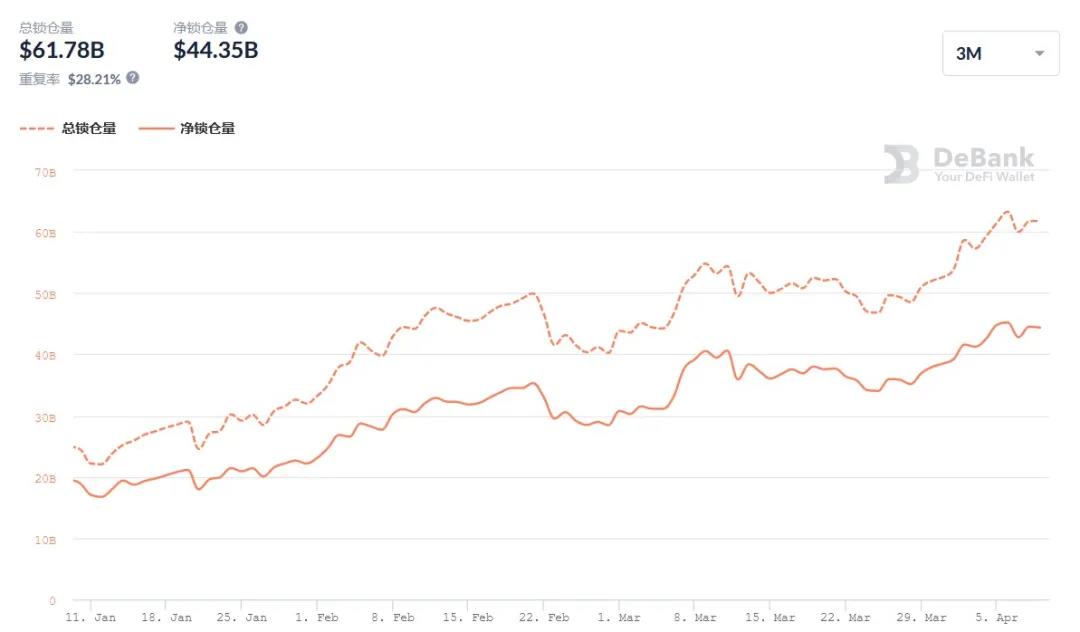This screenshot has width=1080, height=632.
Task: Click the solid line legend swatch
Action: [x=155, y=128]
